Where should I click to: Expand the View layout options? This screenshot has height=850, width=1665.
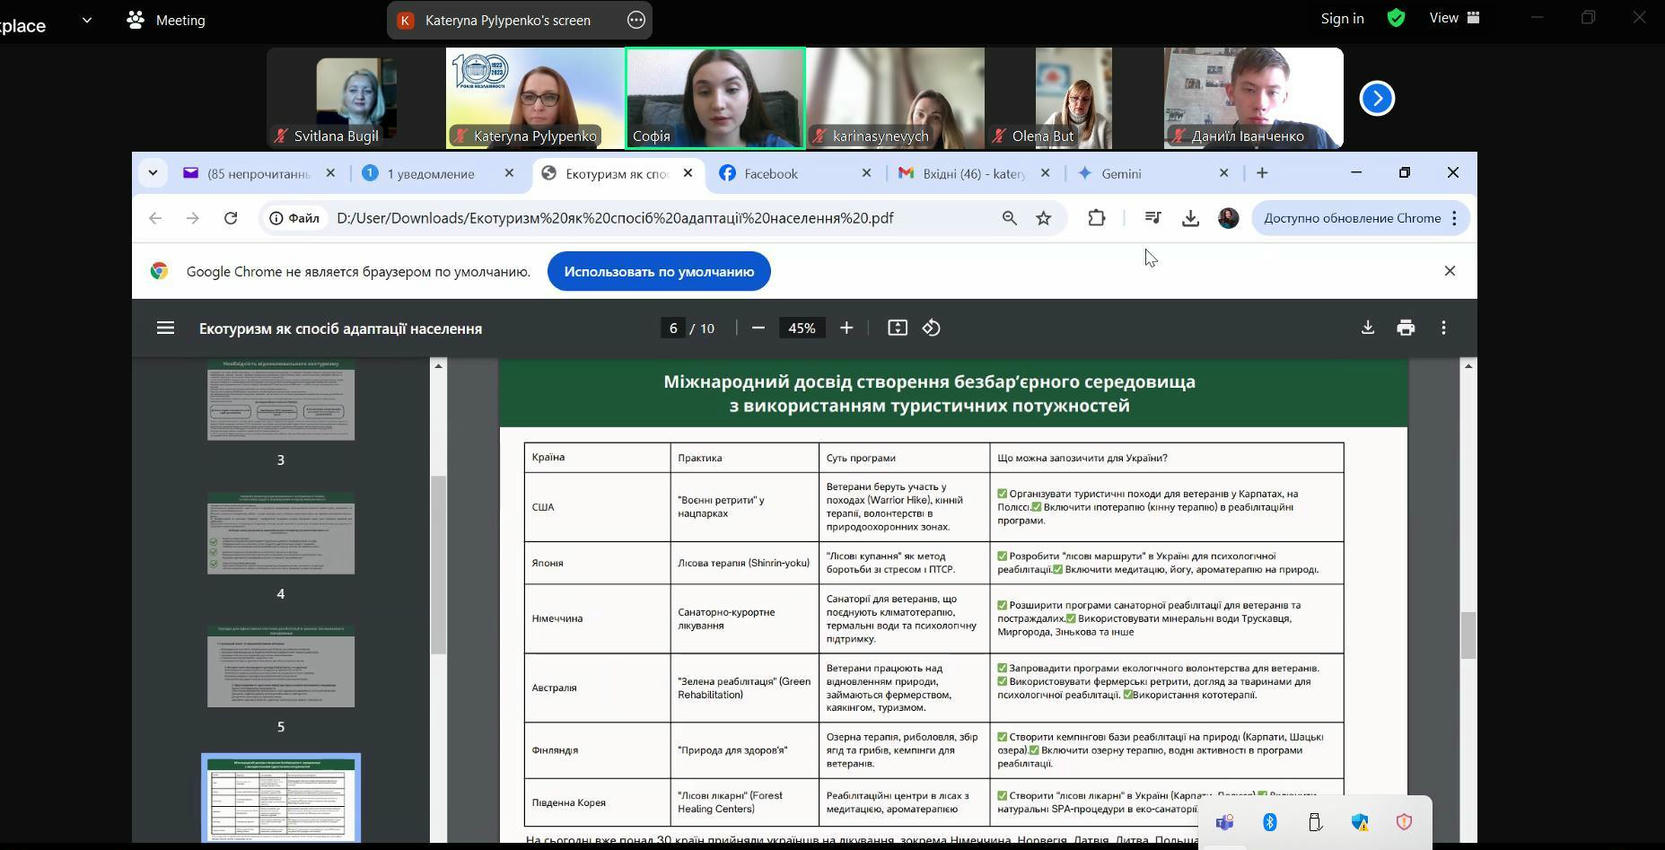tap(1454, 18)
